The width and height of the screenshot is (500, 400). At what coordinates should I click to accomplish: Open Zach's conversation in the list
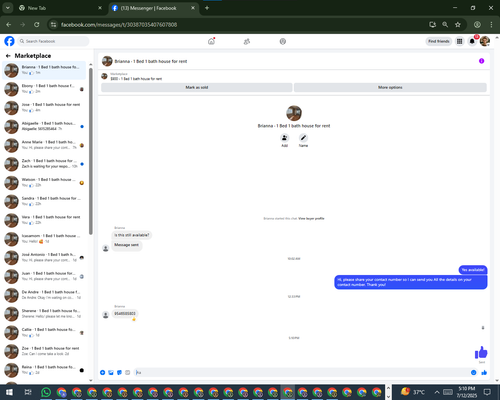click(44, 164)
